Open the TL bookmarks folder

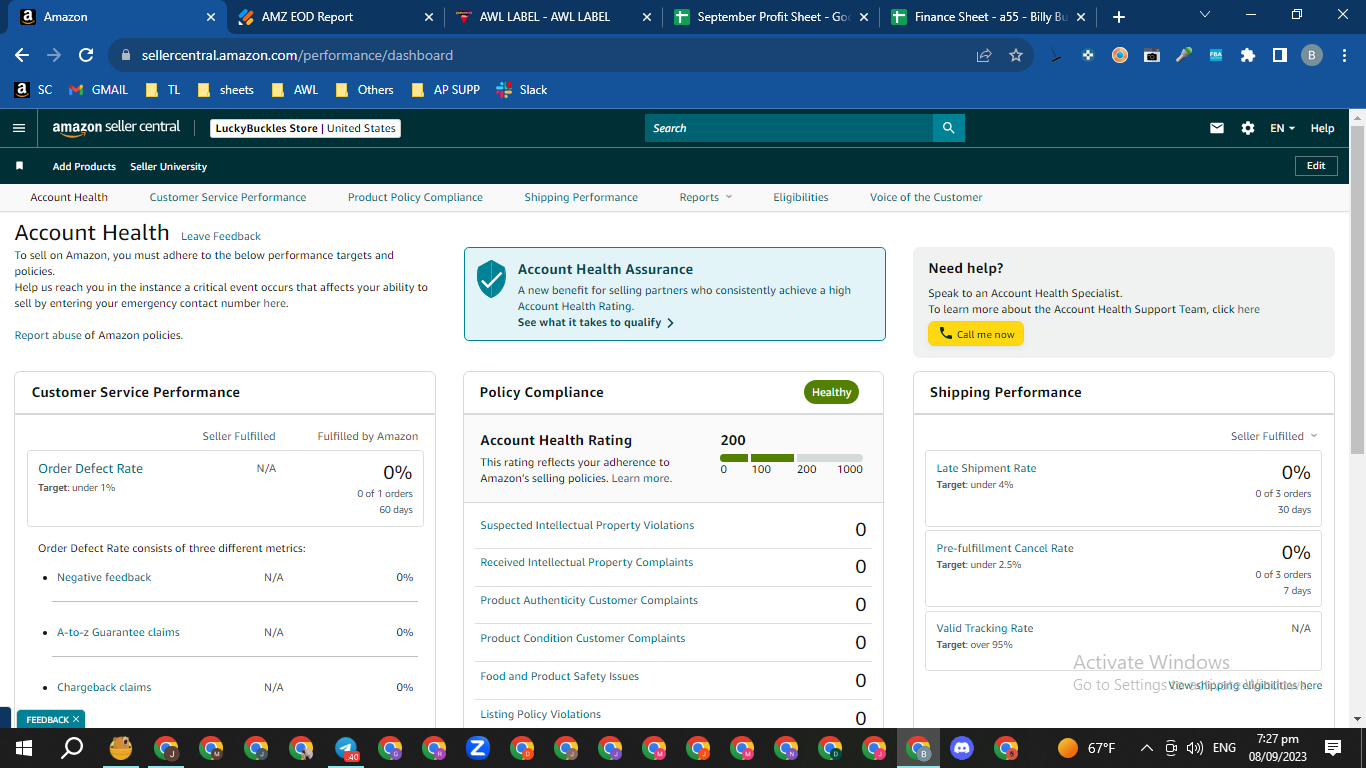(x=163, y=90)
